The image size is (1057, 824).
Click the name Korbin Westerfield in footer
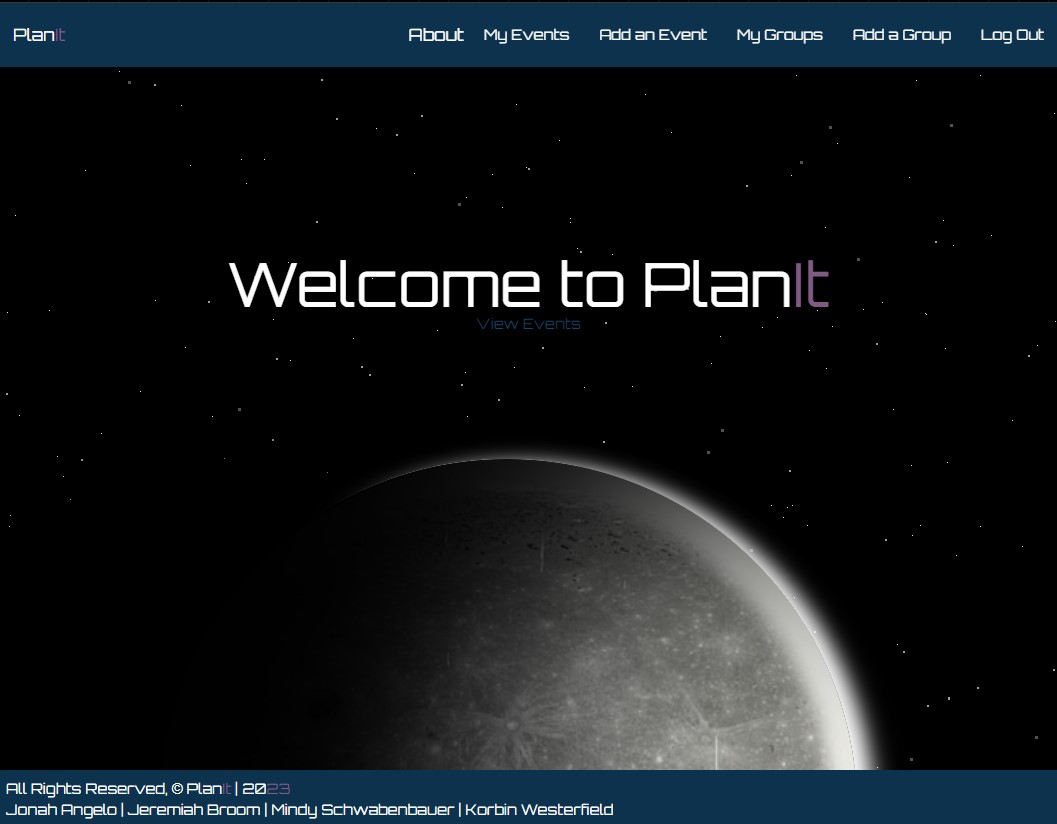(x=539, y=809)
